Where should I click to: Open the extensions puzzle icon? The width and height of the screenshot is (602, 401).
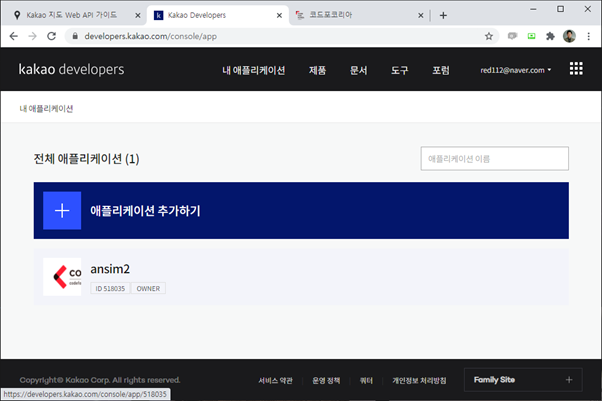tap(550, 36)
